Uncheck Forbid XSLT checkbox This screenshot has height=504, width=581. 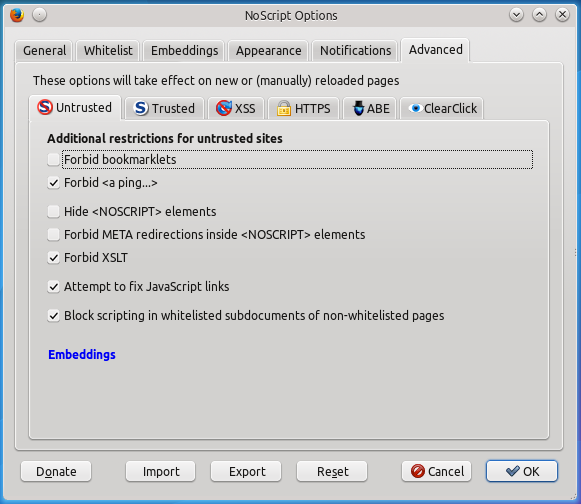(53, 258)
